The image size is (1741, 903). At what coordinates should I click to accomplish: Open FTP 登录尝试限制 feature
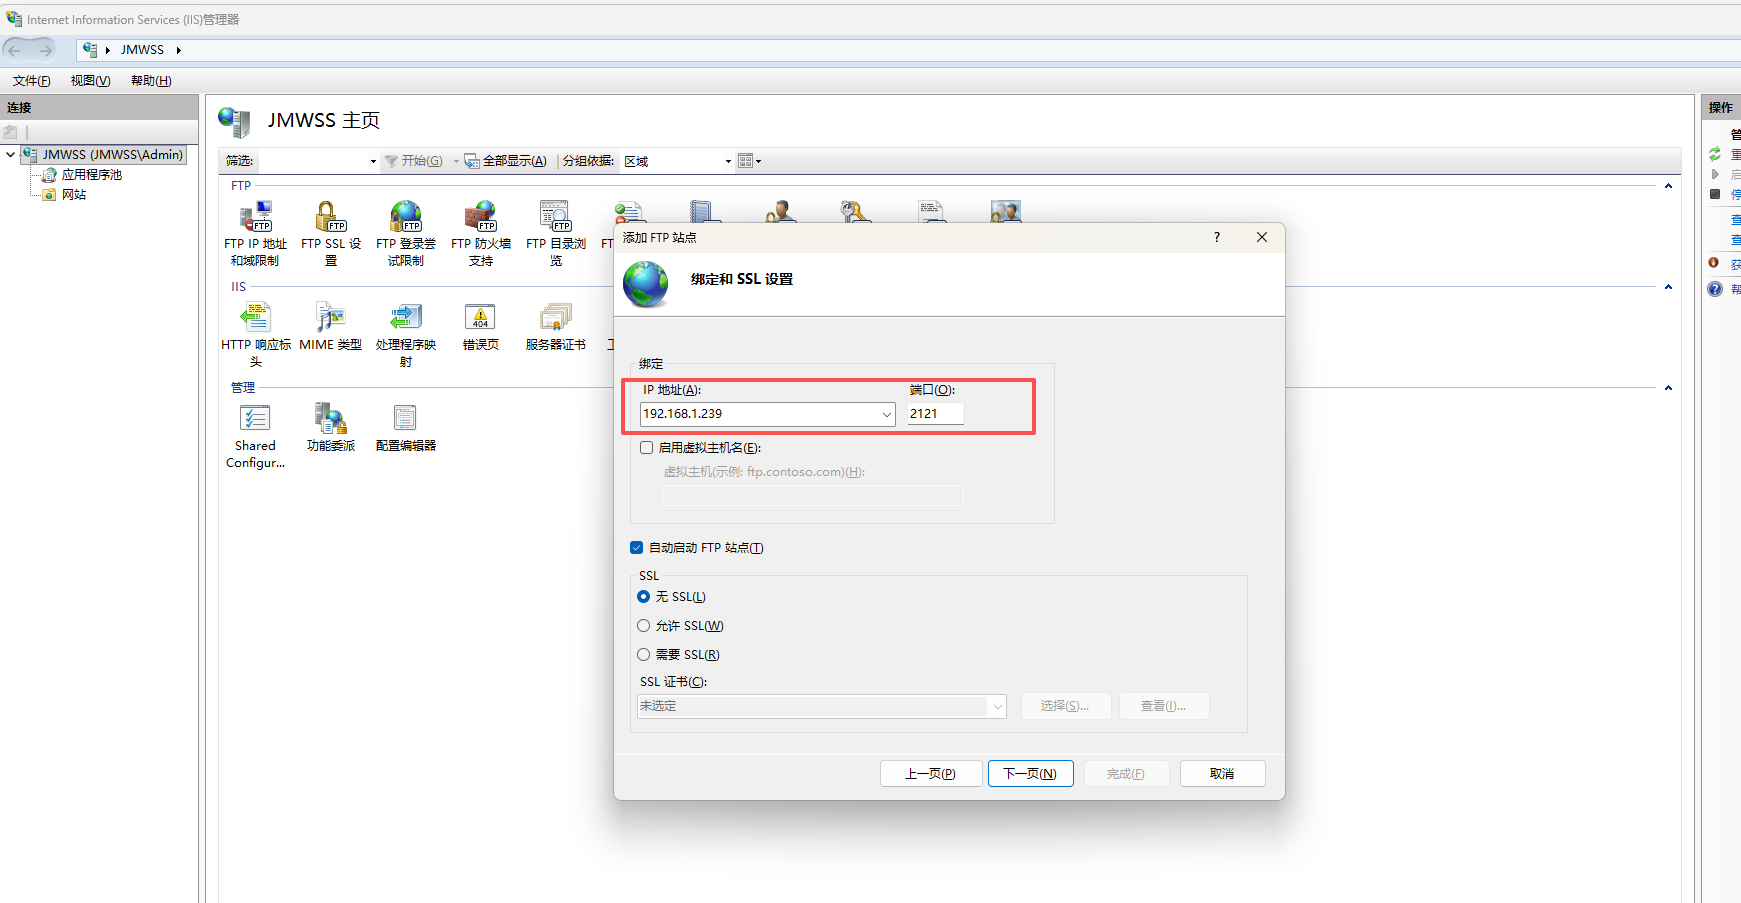click(405, 217)
